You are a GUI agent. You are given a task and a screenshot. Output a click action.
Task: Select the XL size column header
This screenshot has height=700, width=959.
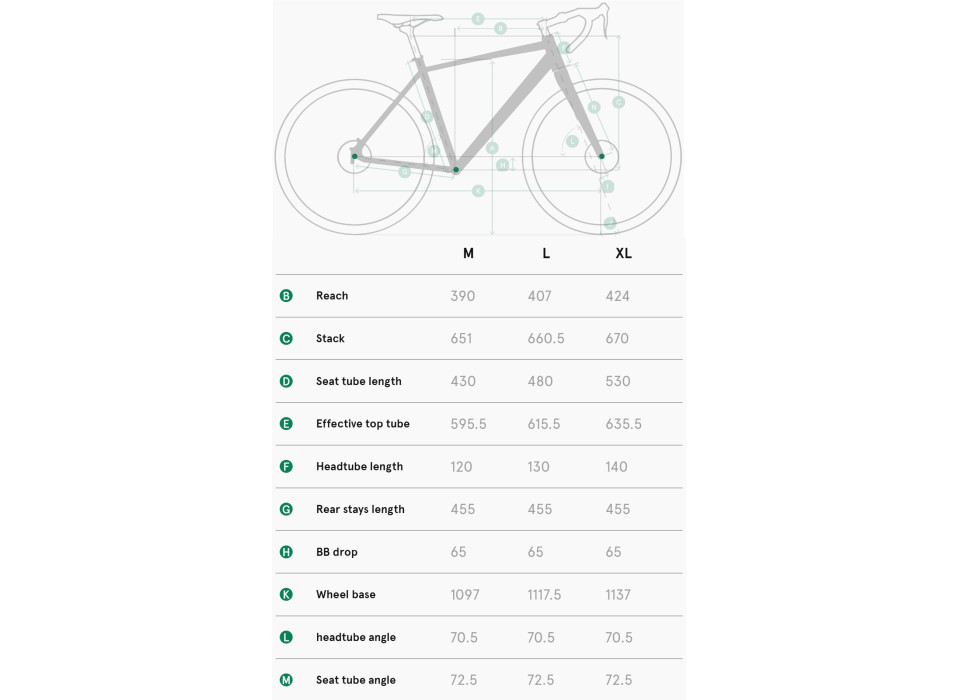tap(623, 254)
